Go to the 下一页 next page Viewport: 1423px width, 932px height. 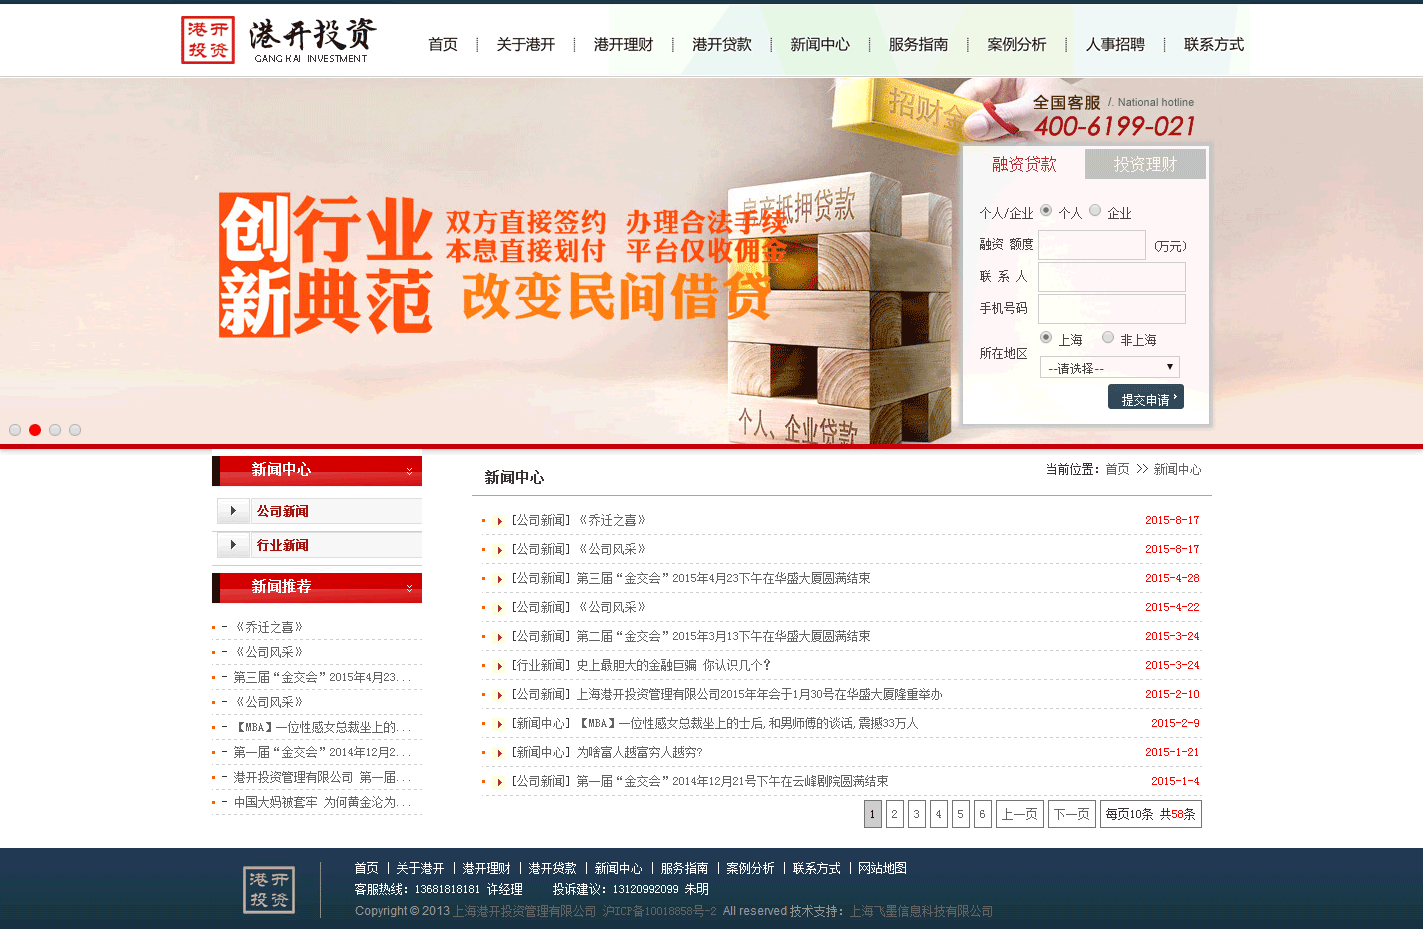coord(1071,814)
